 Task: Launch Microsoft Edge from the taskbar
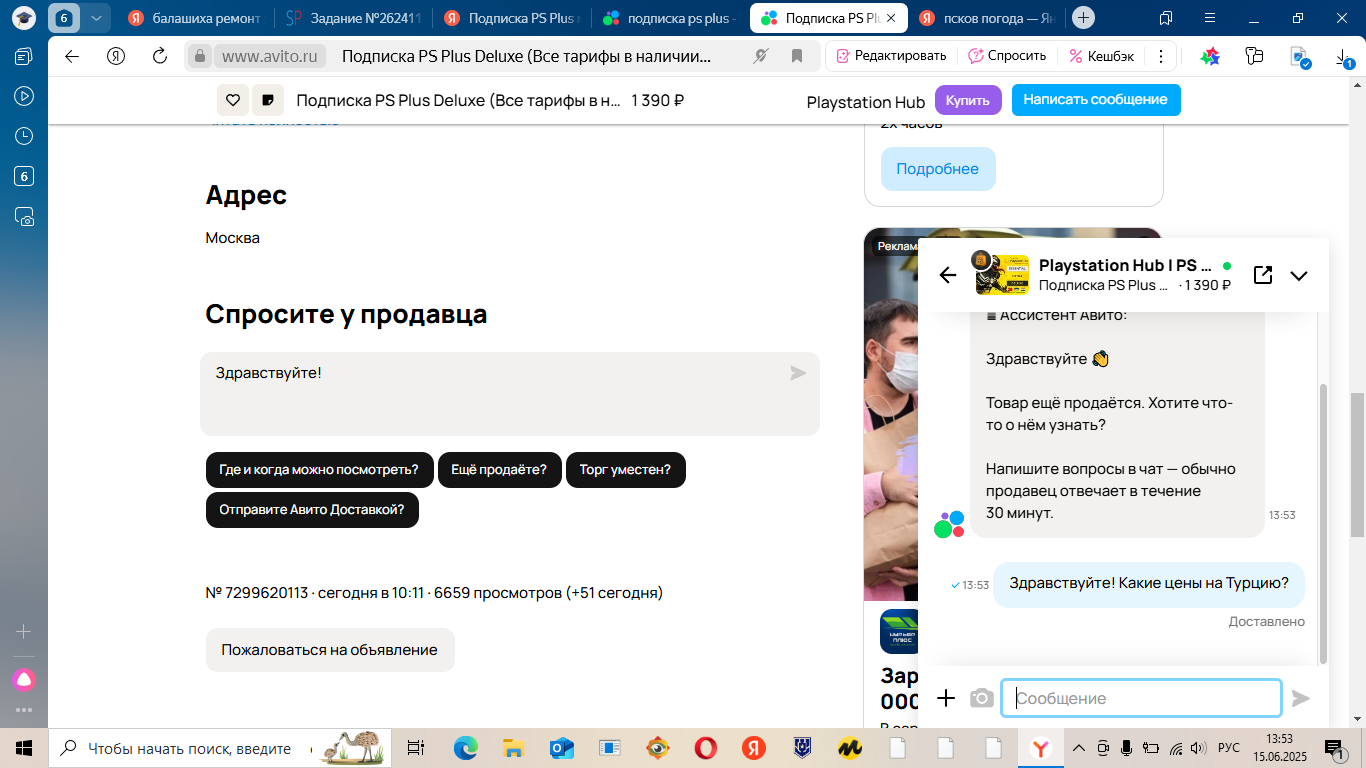coord(466,748)
